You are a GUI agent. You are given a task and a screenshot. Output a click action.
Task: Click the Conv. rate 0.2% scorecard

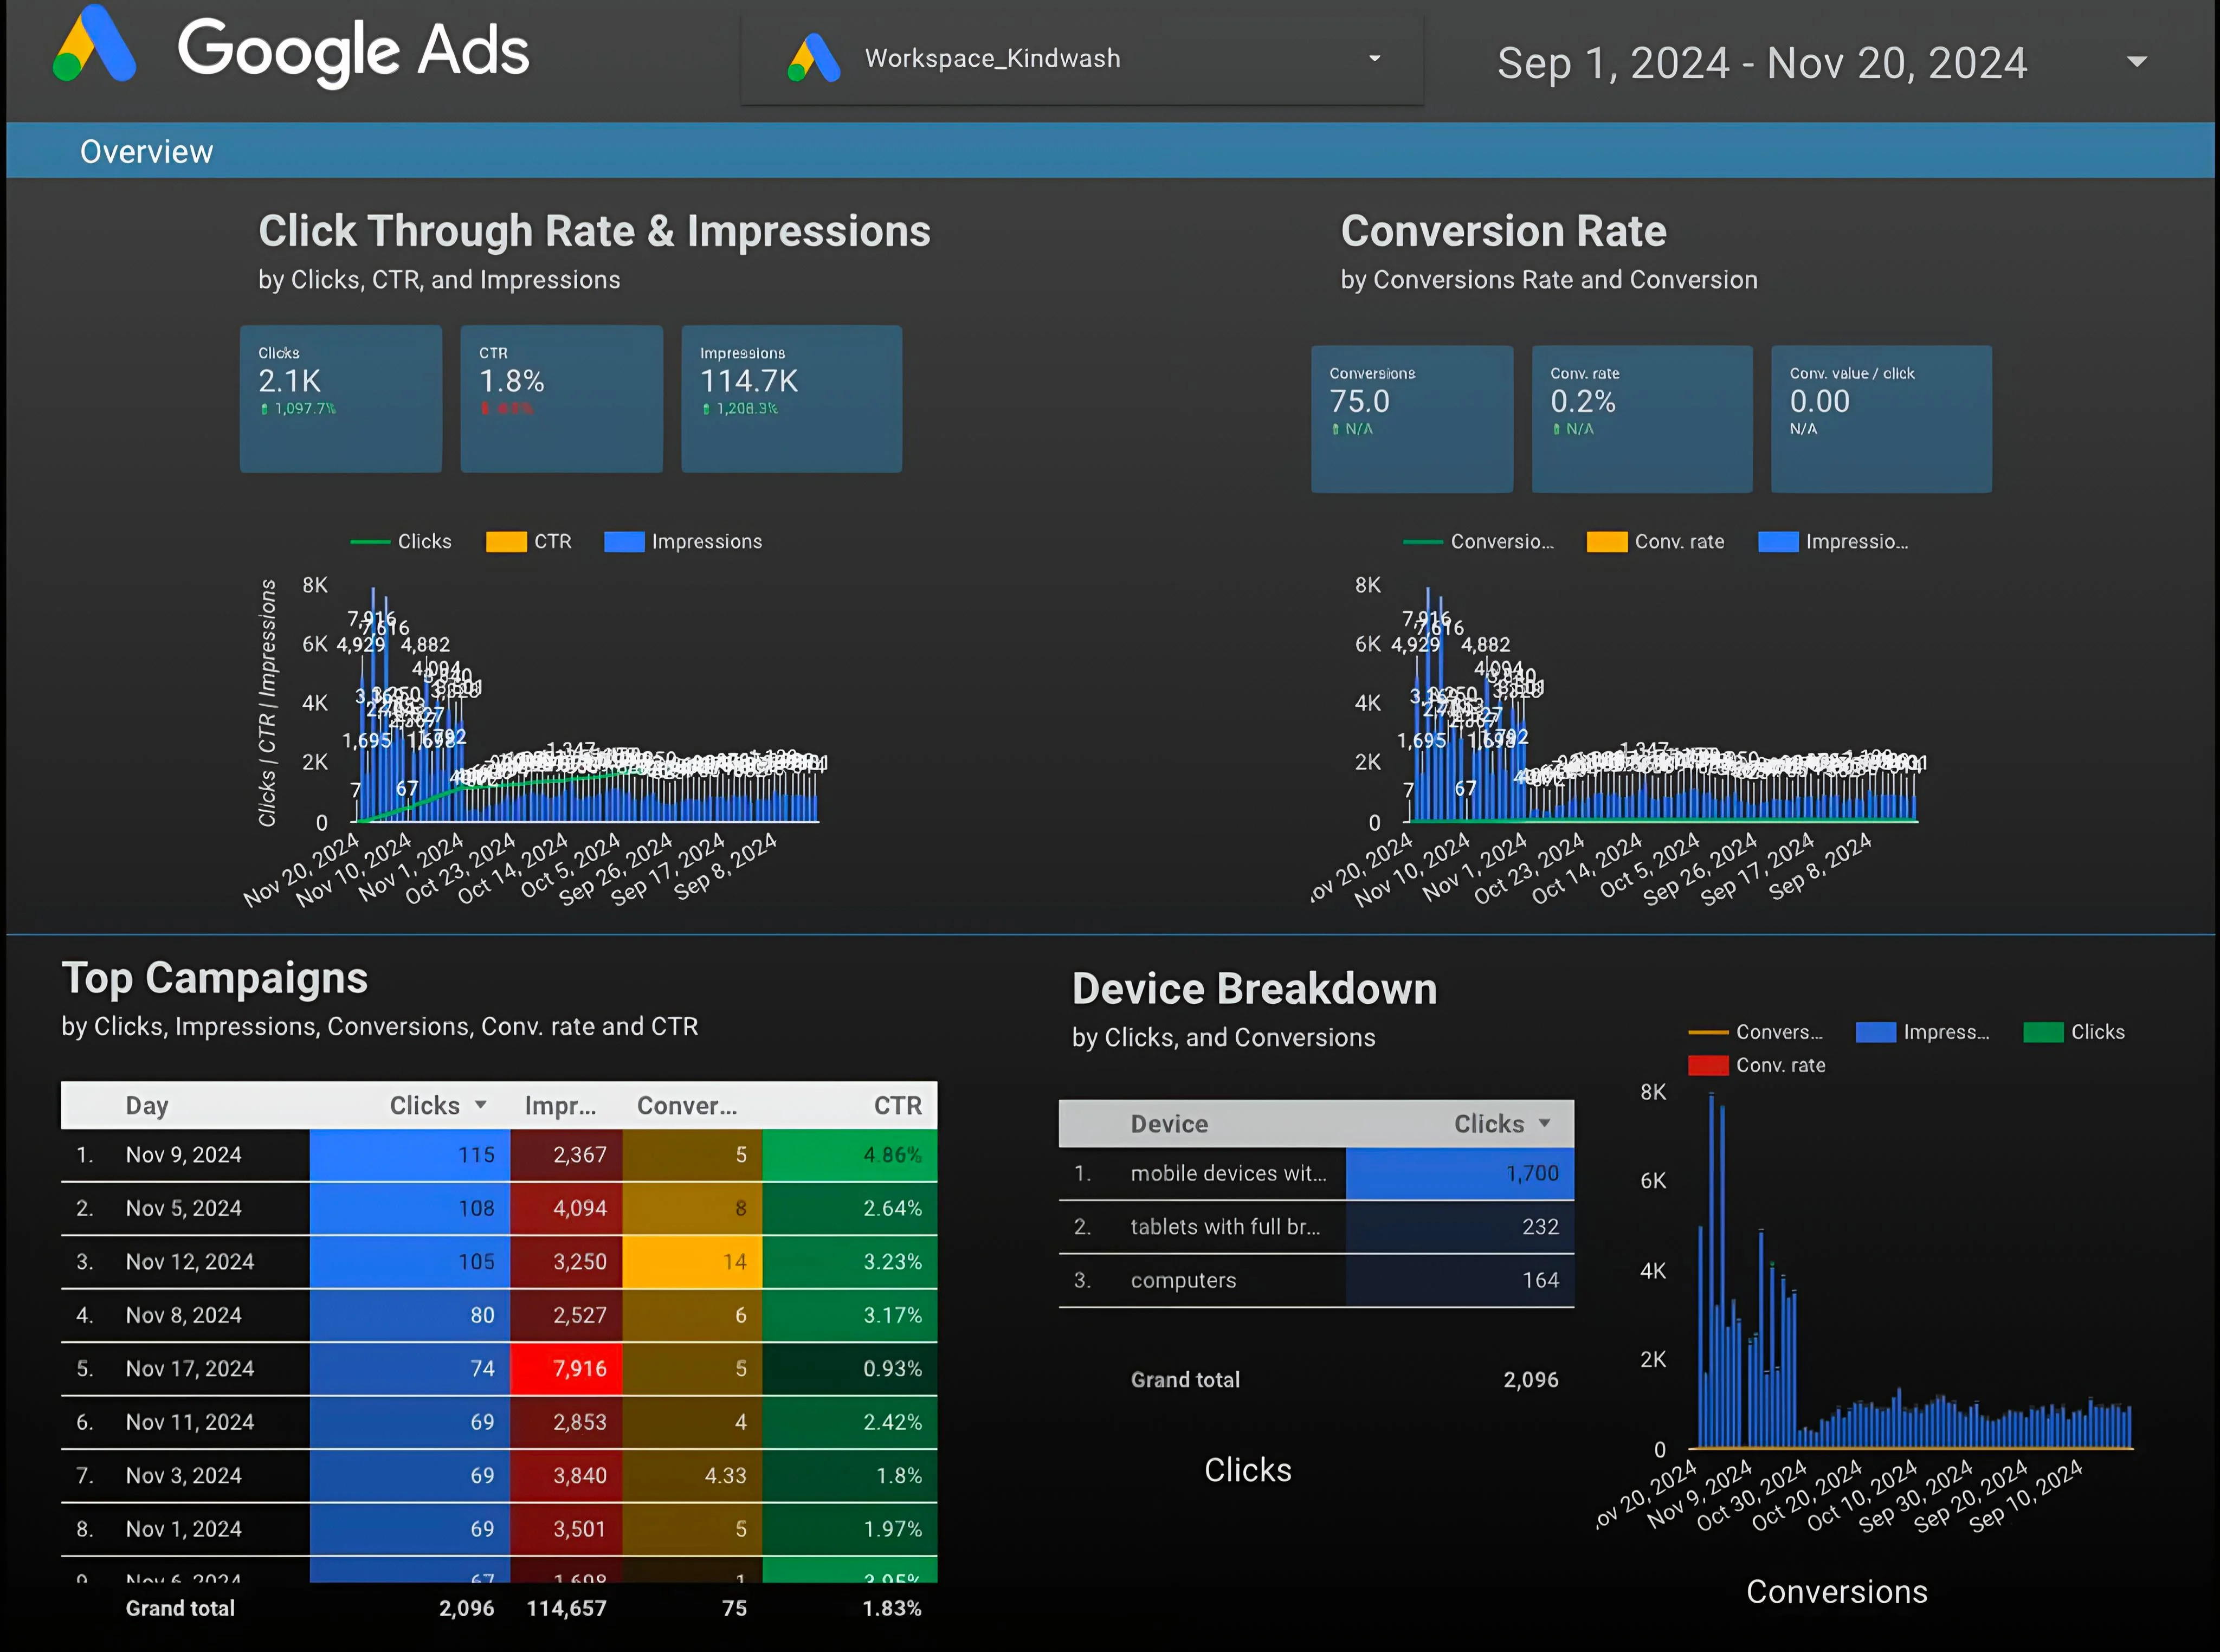pos(1642,419)
